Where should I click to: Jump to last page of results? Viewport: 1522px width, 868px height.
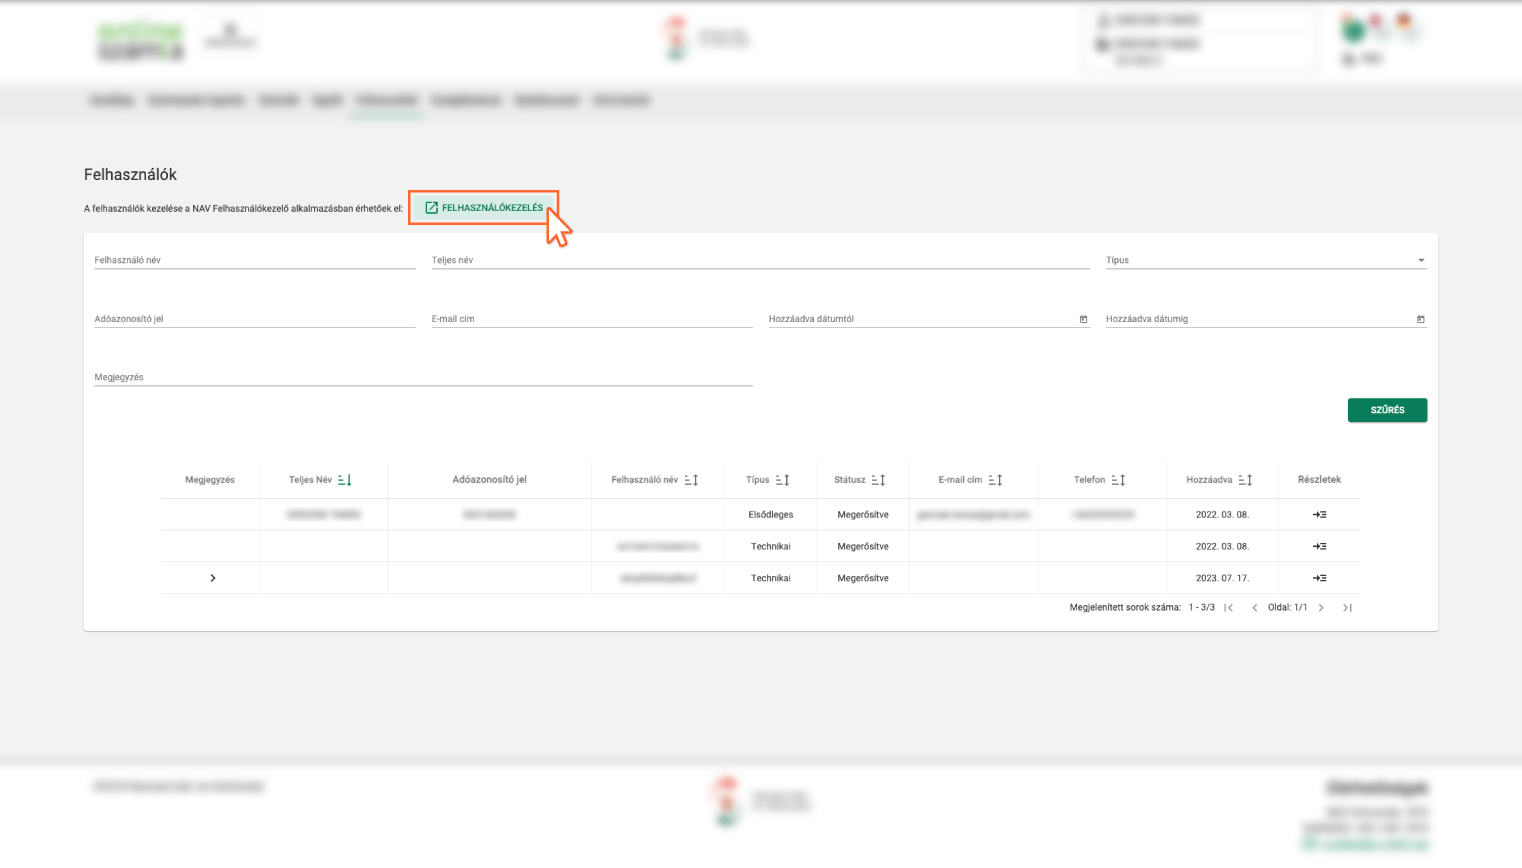(1347, 608)
